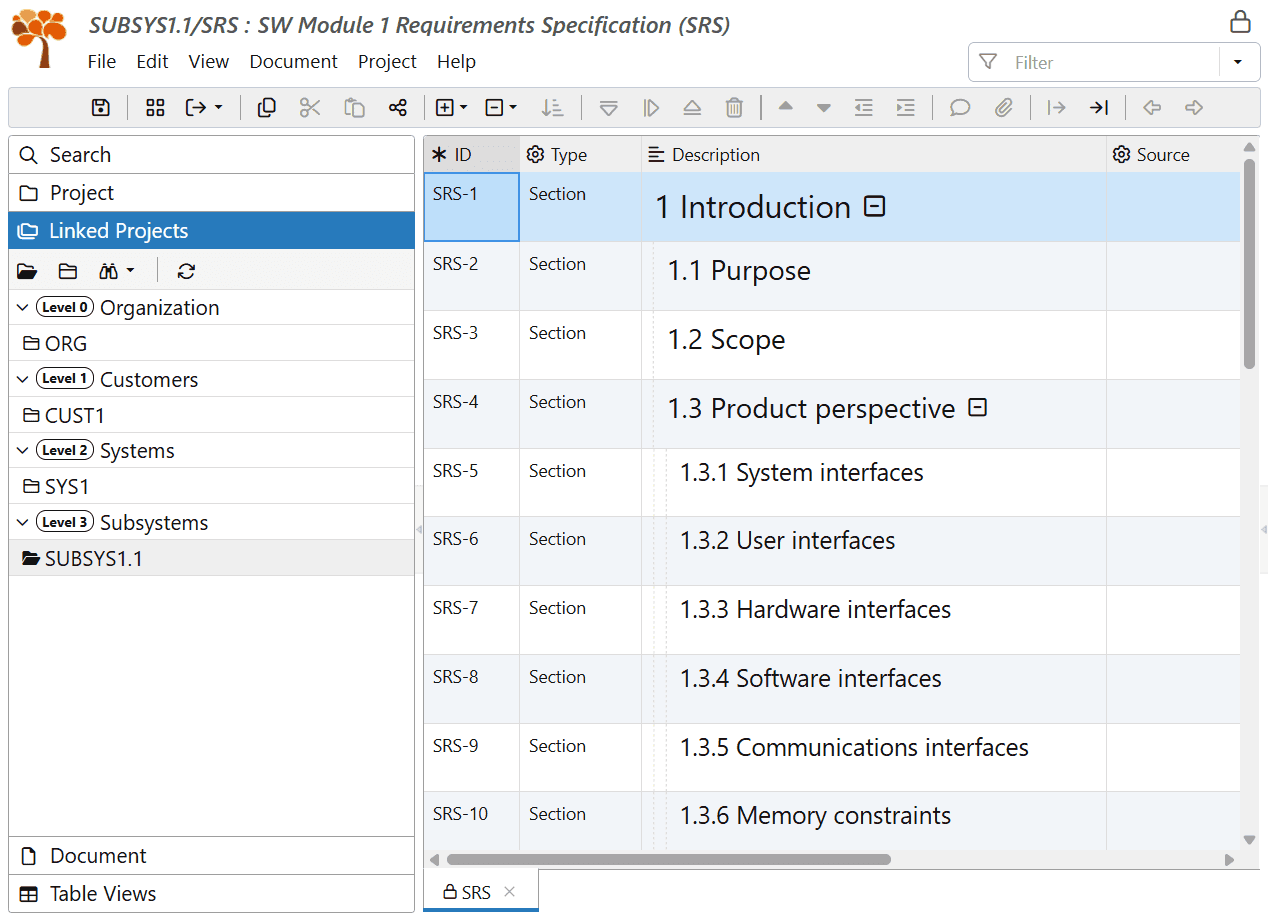This screenshot has height=915, width=1268.
Task: Click the black arrow-to-line icon
Action: click(1099, 108)
